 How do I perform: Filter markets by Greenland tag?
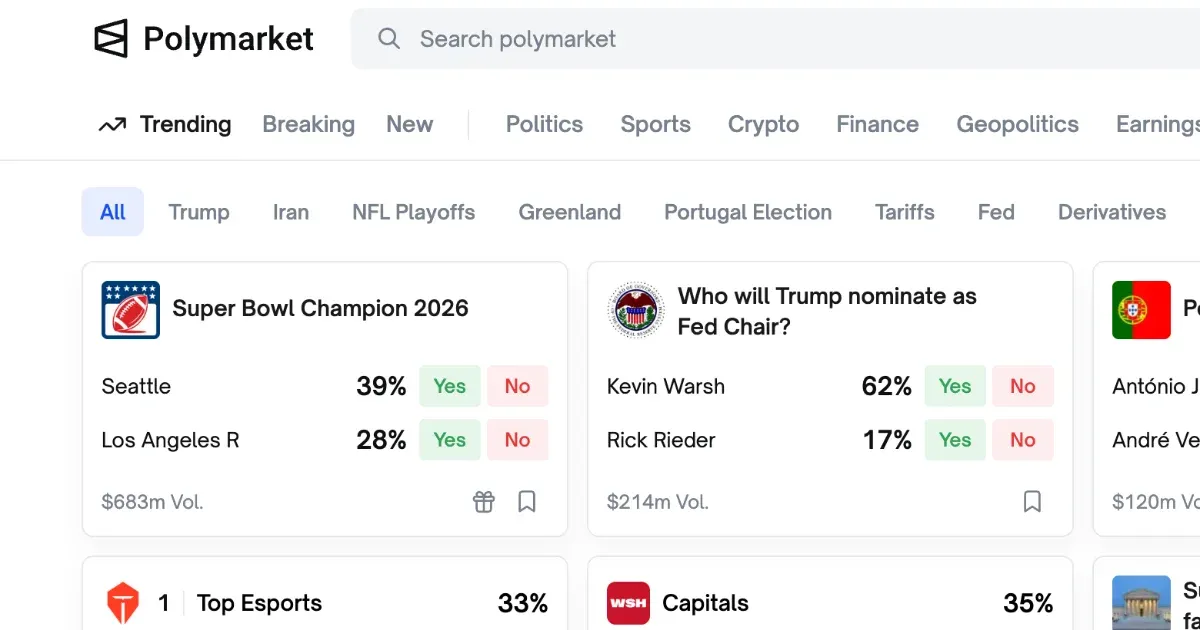(569, 212)
